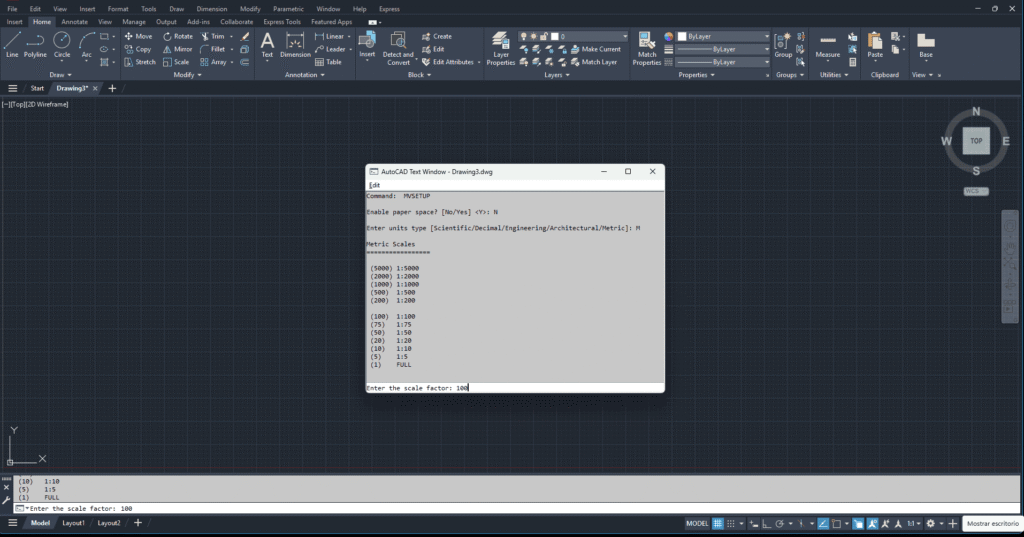The width and height of the screenshot is (1024, 537).
Task: Expand the Utilities panel
Action: click(834, 74)
